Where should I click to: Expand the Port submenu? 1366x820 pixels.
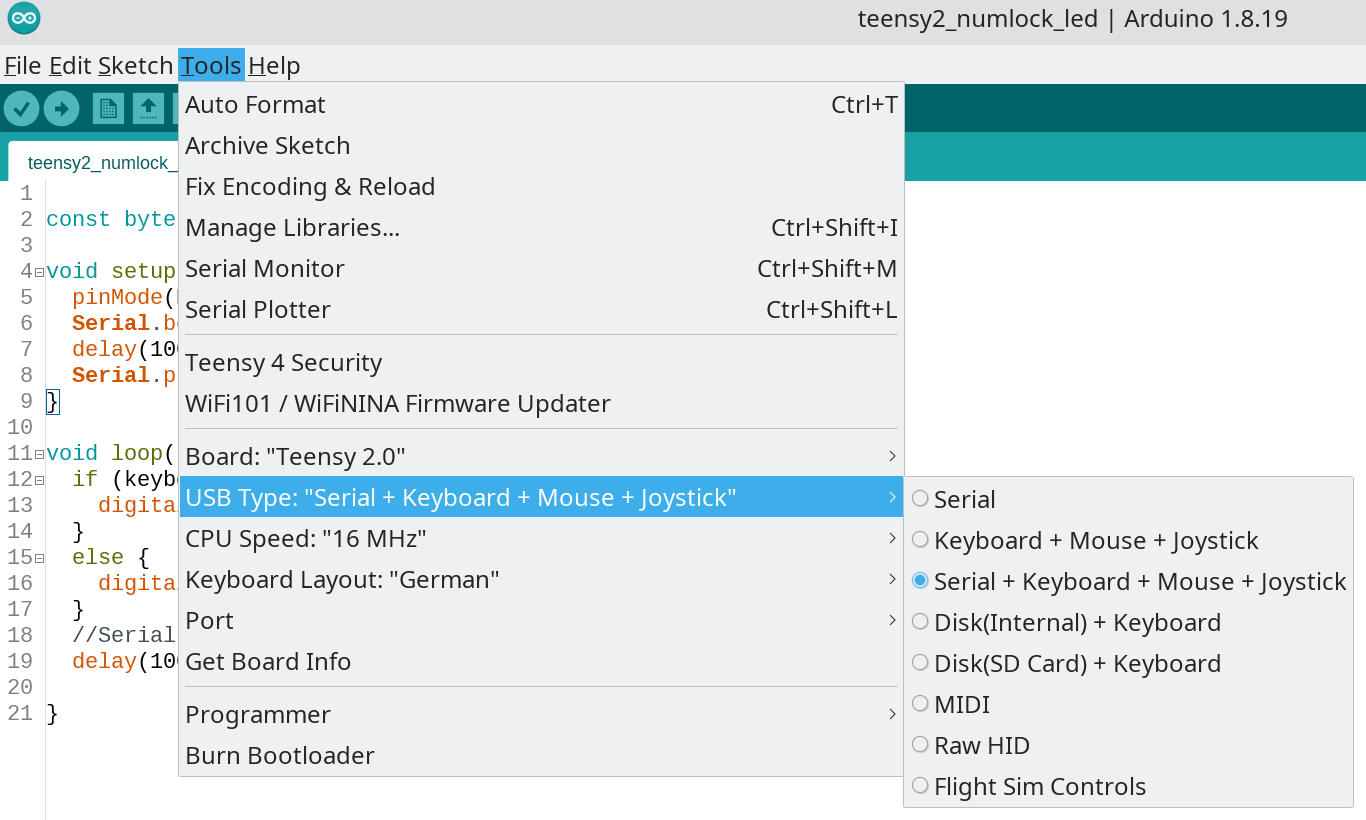[x=541, y=620]
